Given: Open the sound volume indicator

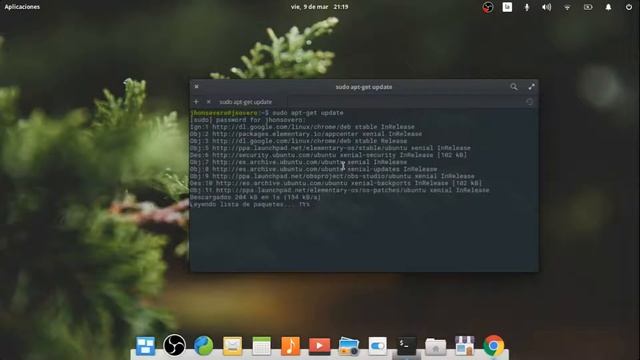Looking at the screenshot, I should point(547,7).
